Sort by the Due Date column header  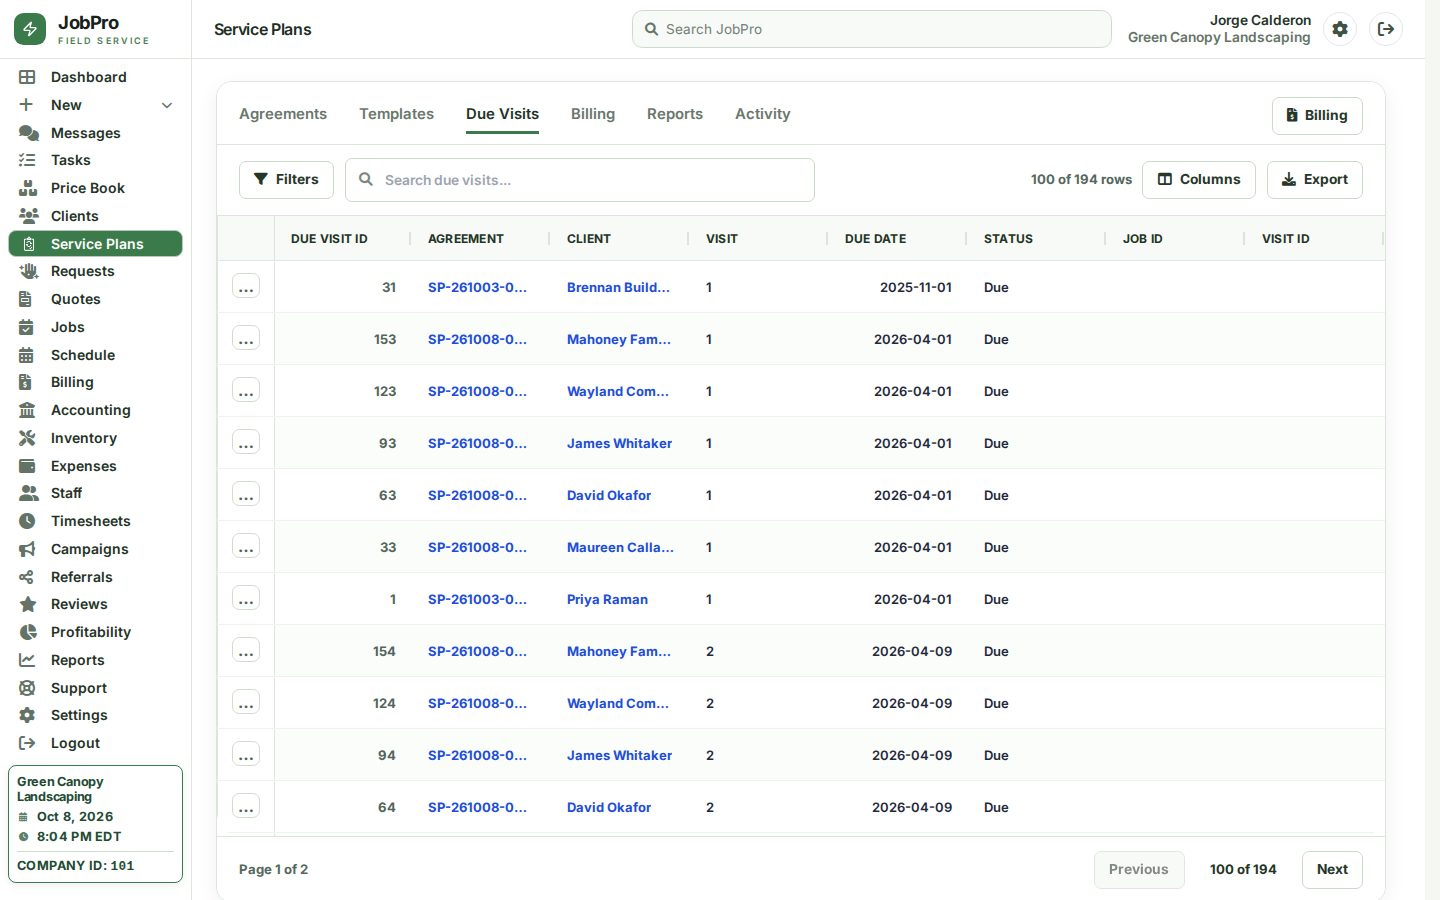[x=876, y=239]
